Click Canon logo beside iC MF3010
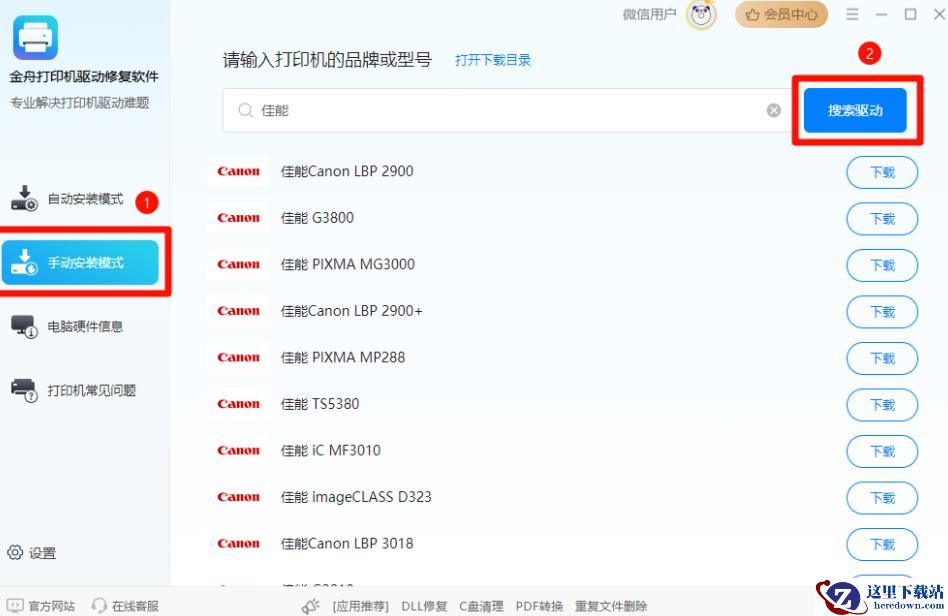 coord(238,450)
